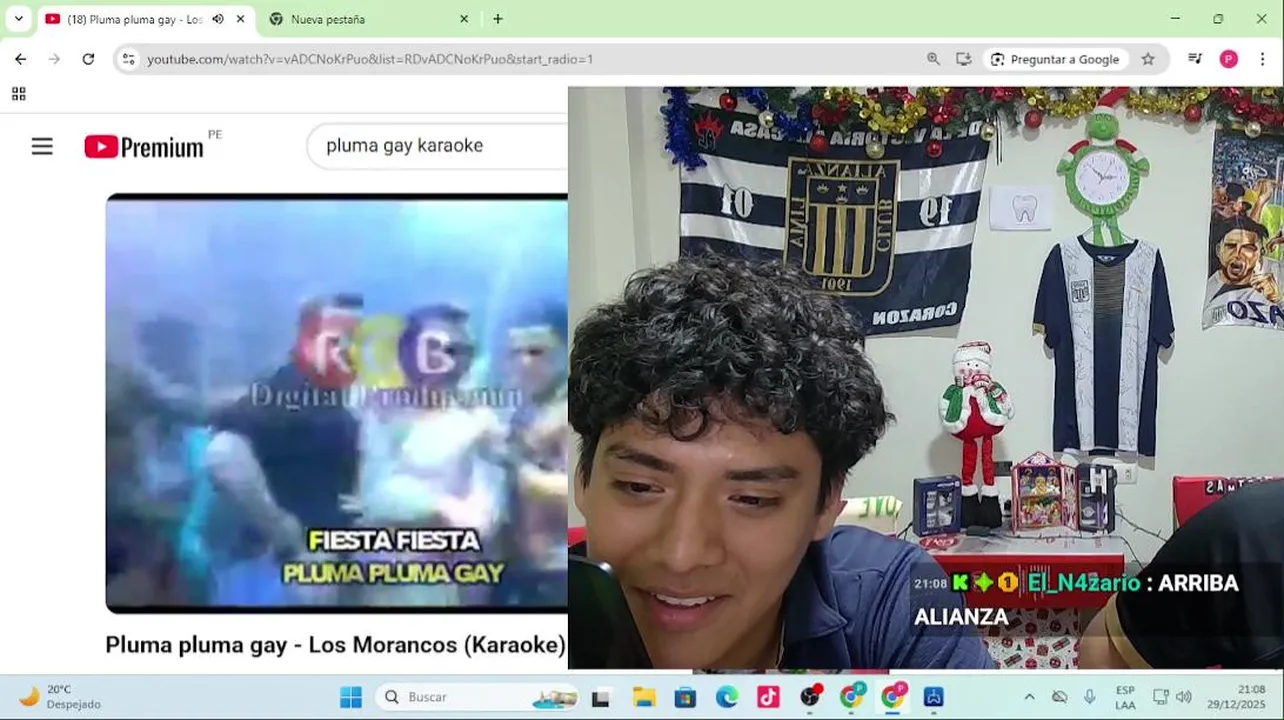1284x720 pixels.
Task: Open the OBS Studio taskbar icon
Action: click(810, 697)
